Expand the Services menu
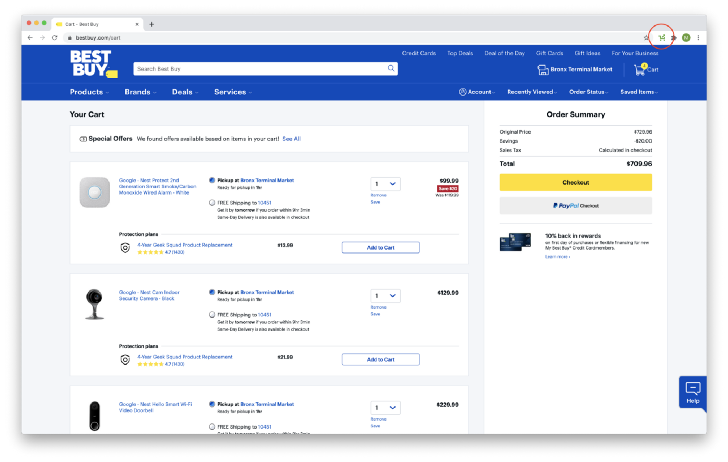 [x=233, y=92]
